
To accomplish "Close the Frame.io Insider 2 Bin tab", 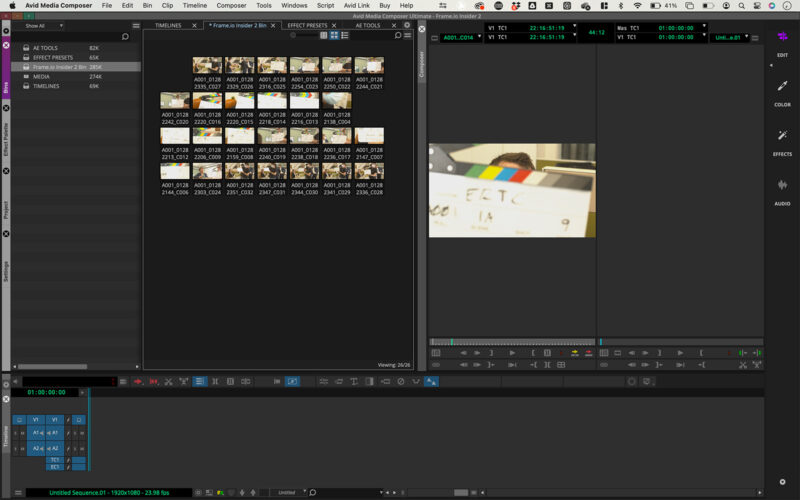I will coord(273,26).
